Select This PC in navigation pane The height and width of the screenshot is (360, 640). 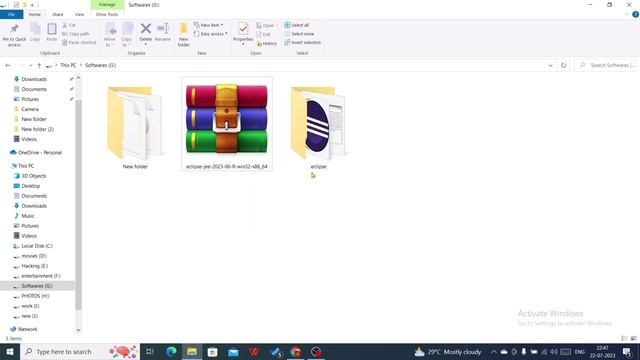(26, 166)
